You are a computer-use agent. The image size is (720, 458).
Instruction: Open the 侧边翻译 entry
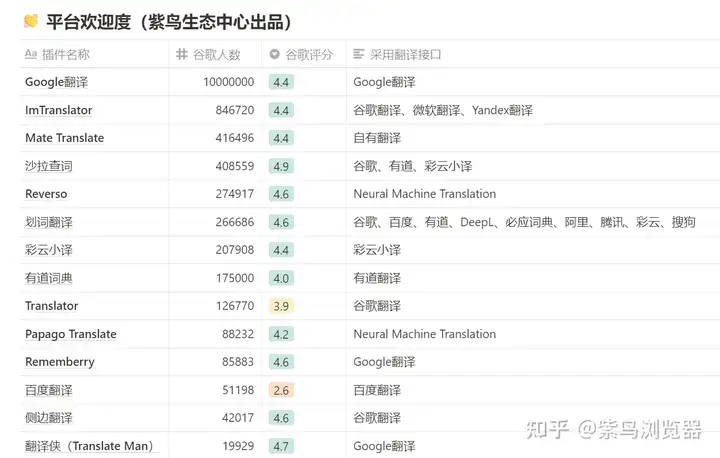tap(49, 418)
